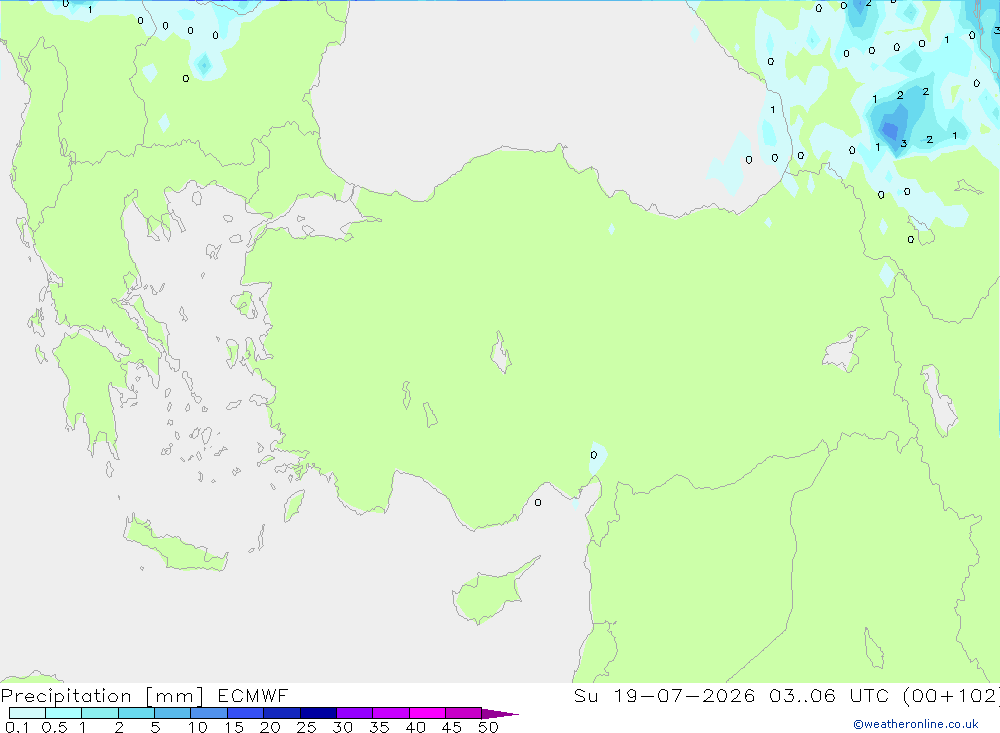Click the 1–2 mm legend color swatch
The width and height of the screenshot is (1000, 733).
pyautogui.click(x=99, y=713)
